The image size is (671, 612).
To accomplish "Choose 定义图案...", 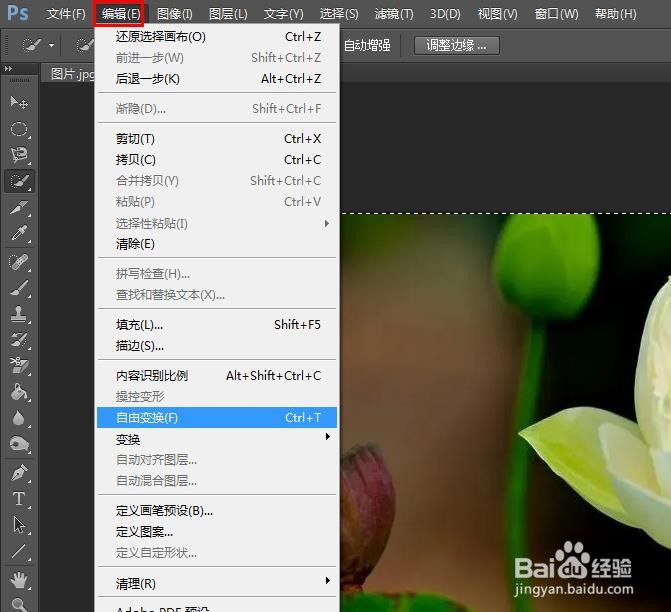I will pyautogui.click(x=217, y=532).
